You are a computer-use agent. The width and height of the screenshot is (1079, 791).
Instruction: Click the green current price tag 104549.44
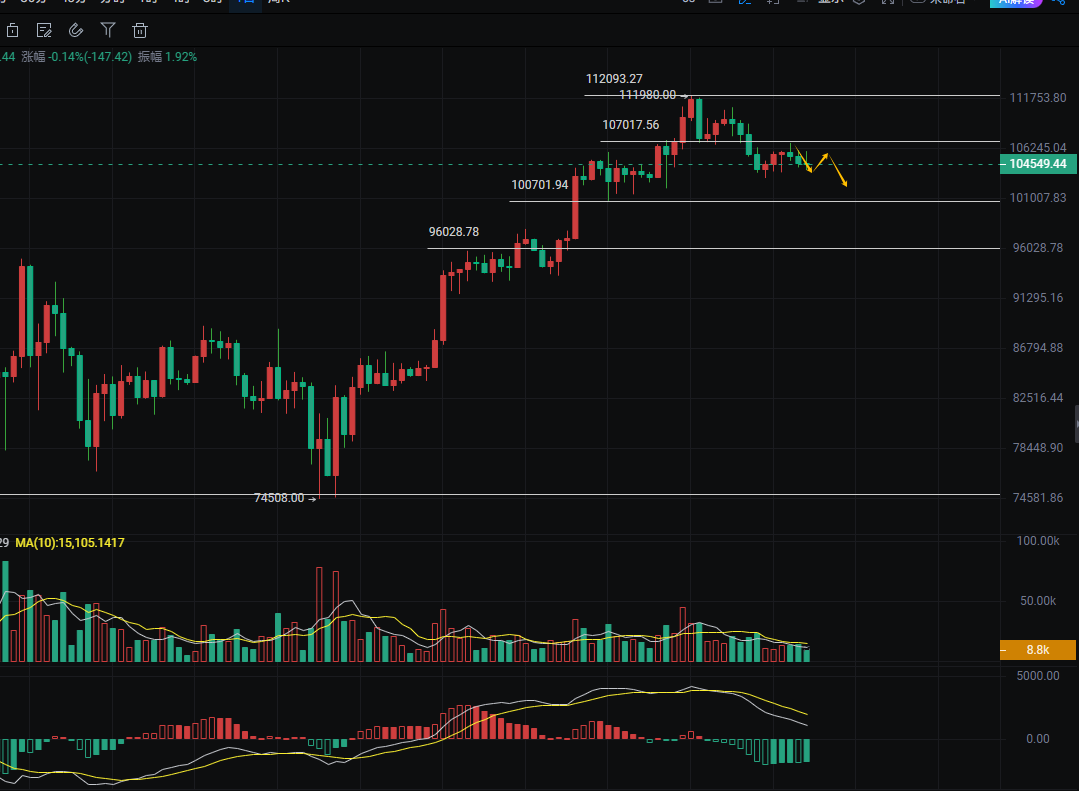pos(1037,164)
